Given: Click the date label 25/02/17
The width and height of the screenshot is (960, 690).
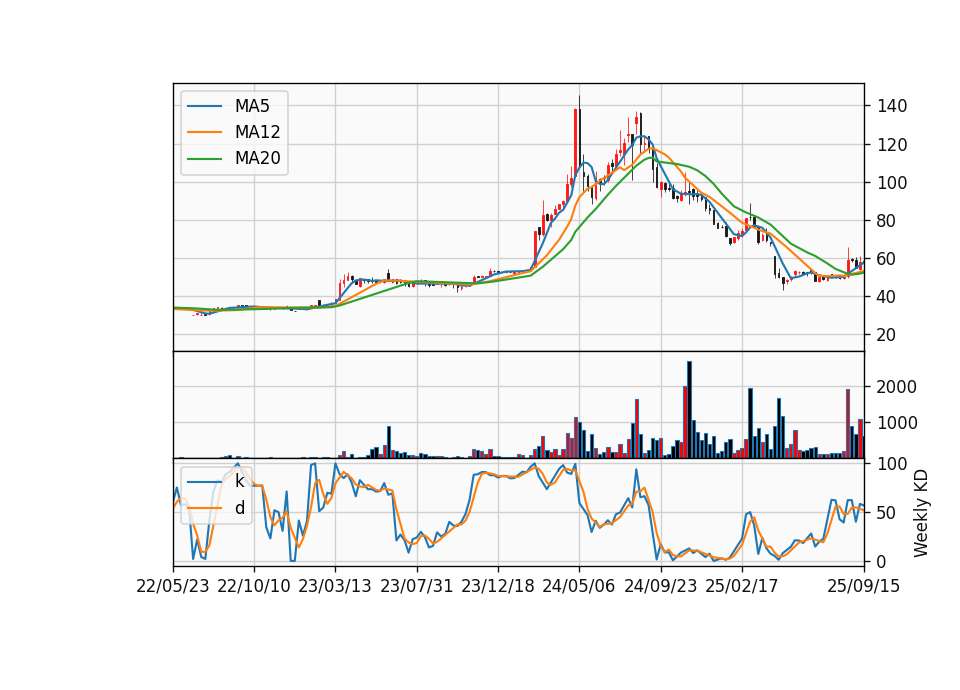Looking at the screenshot, I should pyautogui.click(x=741, y=586).
